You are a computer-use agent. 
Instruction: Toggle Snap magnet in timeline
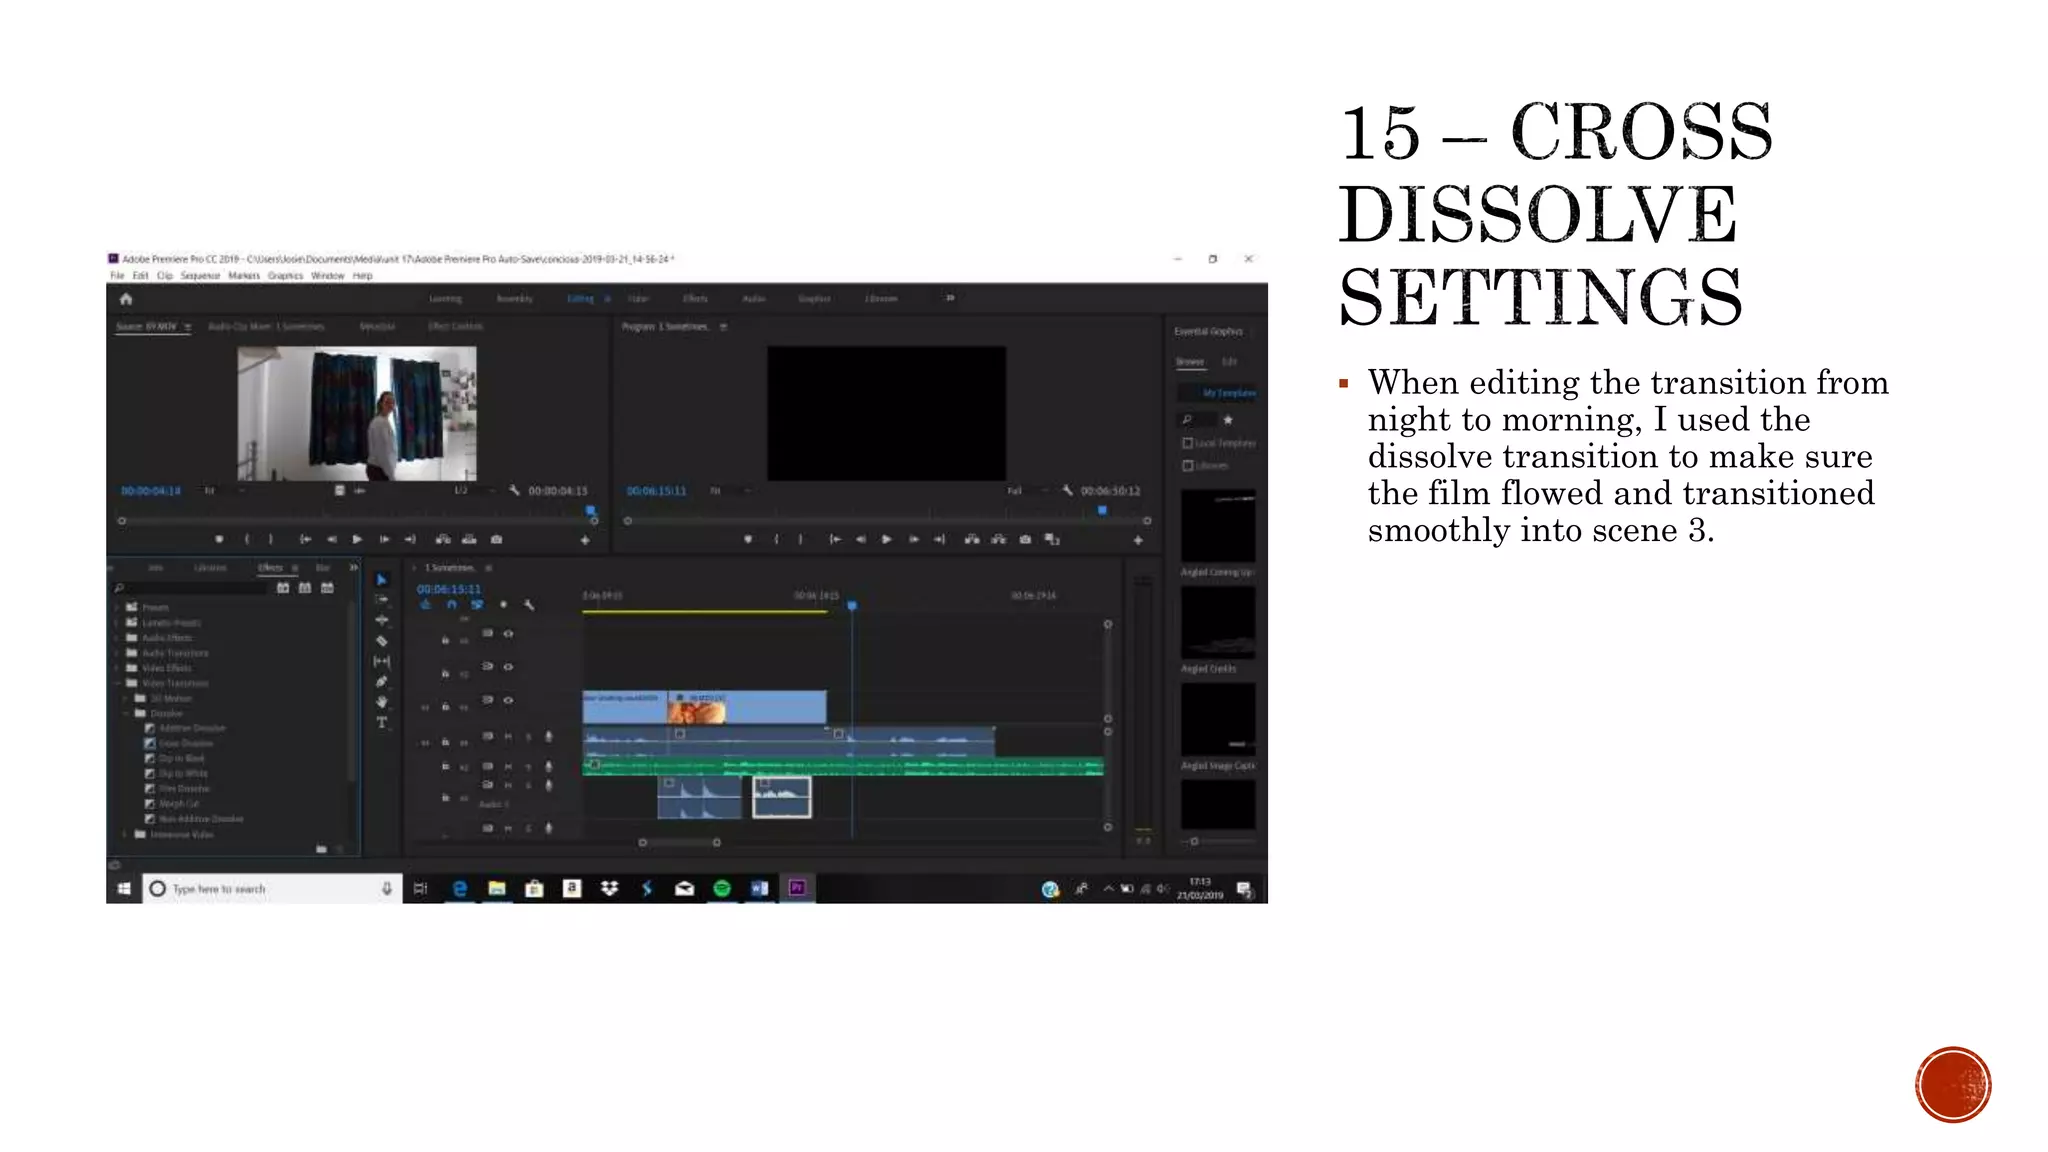pos(451,605)
